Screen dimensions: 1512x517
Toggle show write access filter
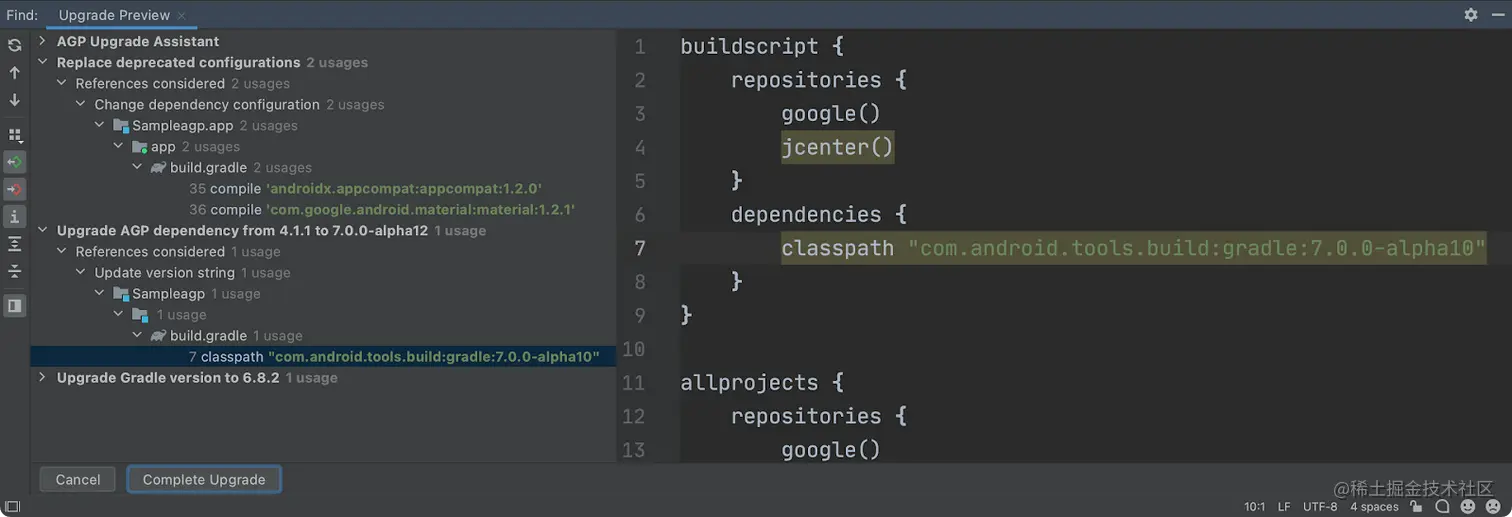(14, 189)
